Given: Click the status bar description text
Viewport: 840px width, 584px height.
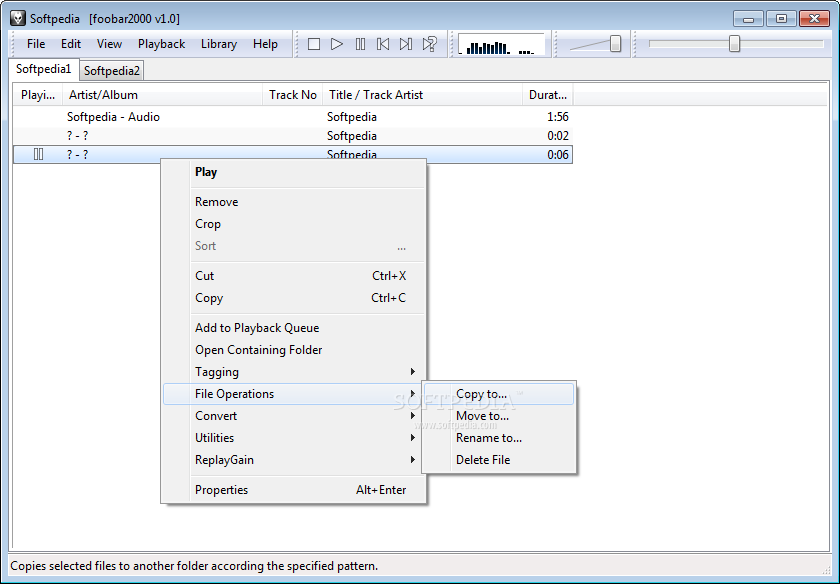Looking at the screenshot, I should pos(194,566).
